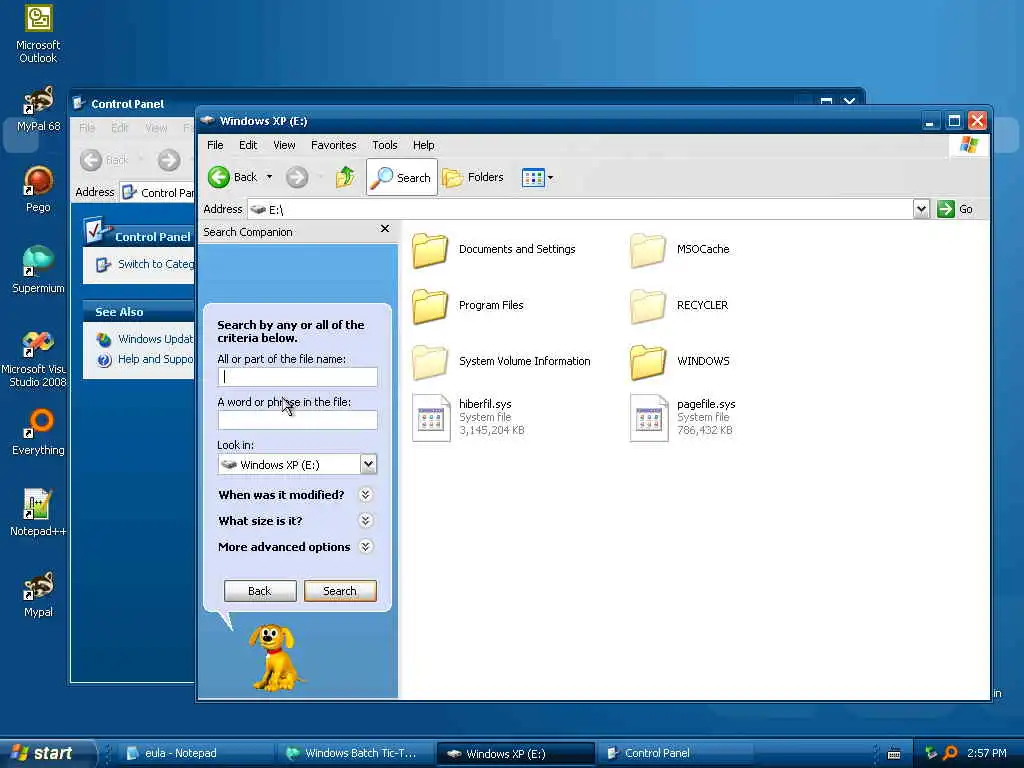The height and width of the screenshot is (768, 1024).
Task: Expand When was it modified options
Action: pos(366,494)
